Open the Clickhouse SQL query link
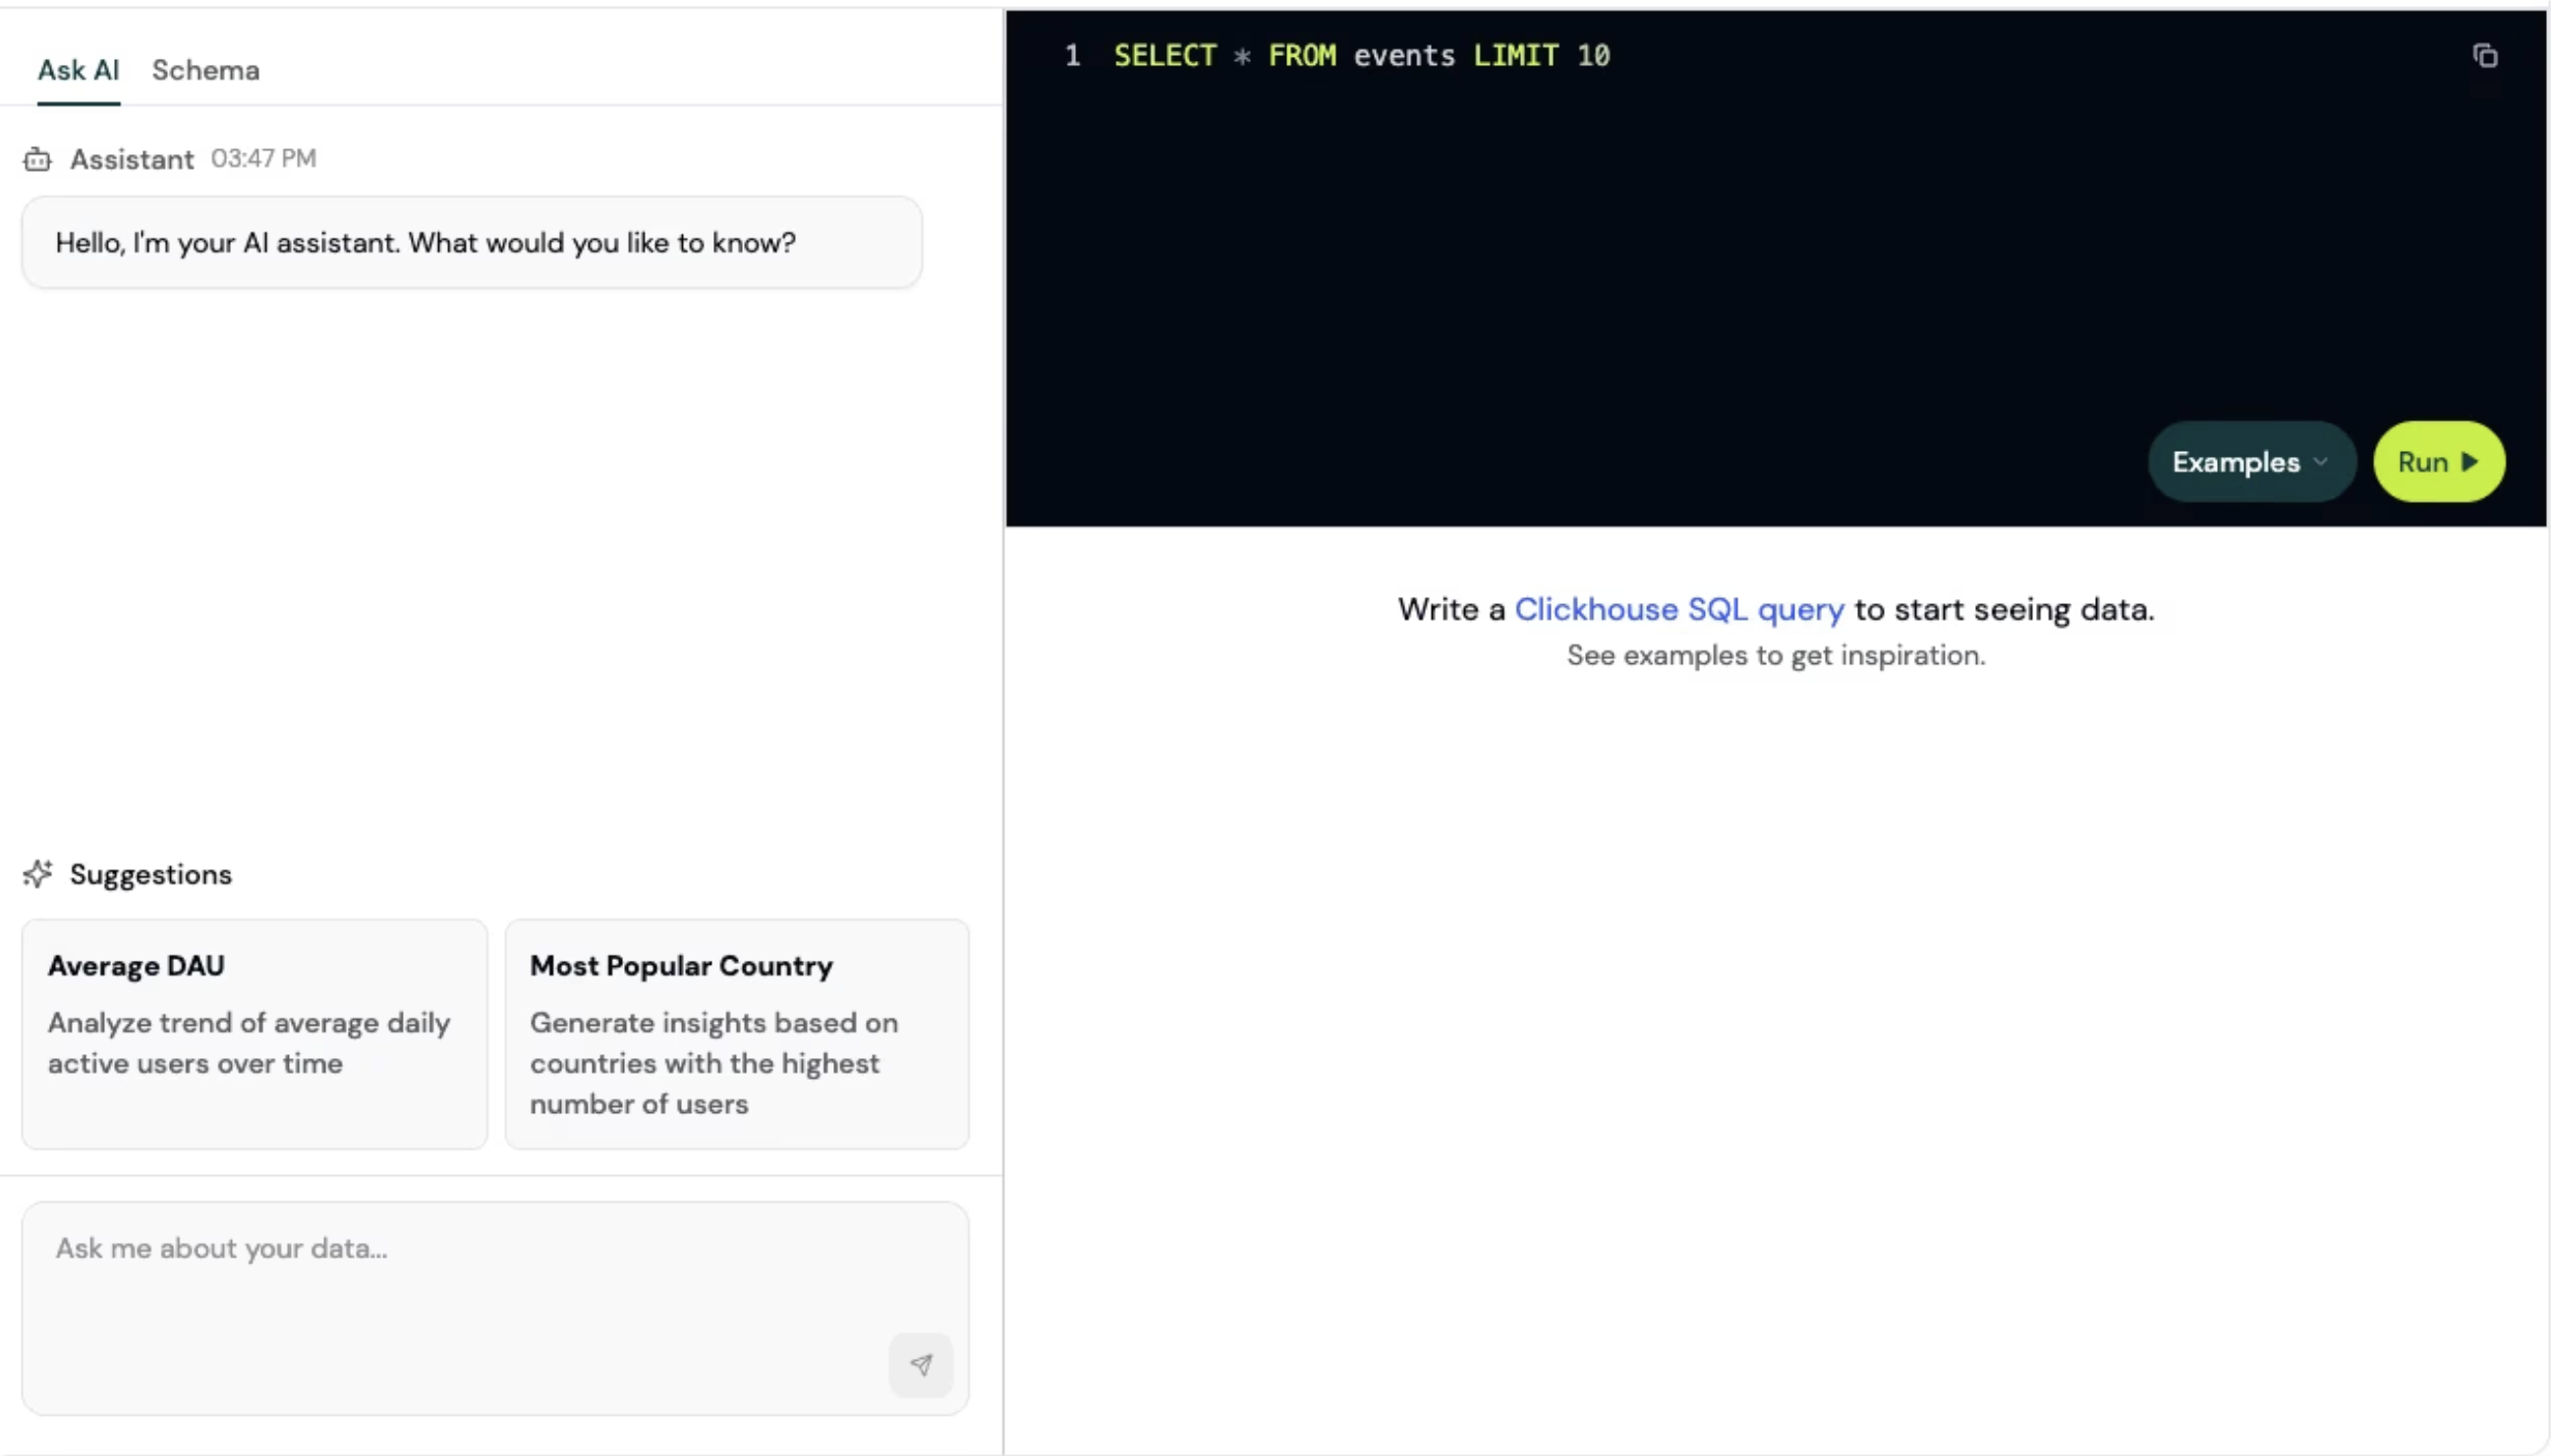Viewport: 2551px width, 1456px height. pos(1679,609)
